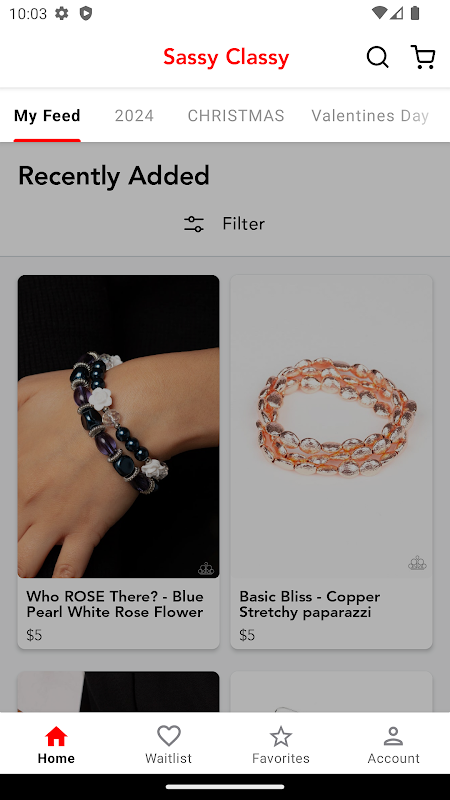Open the Account person icon
This screenshot has height=800, width=450.
pos(393,736)
